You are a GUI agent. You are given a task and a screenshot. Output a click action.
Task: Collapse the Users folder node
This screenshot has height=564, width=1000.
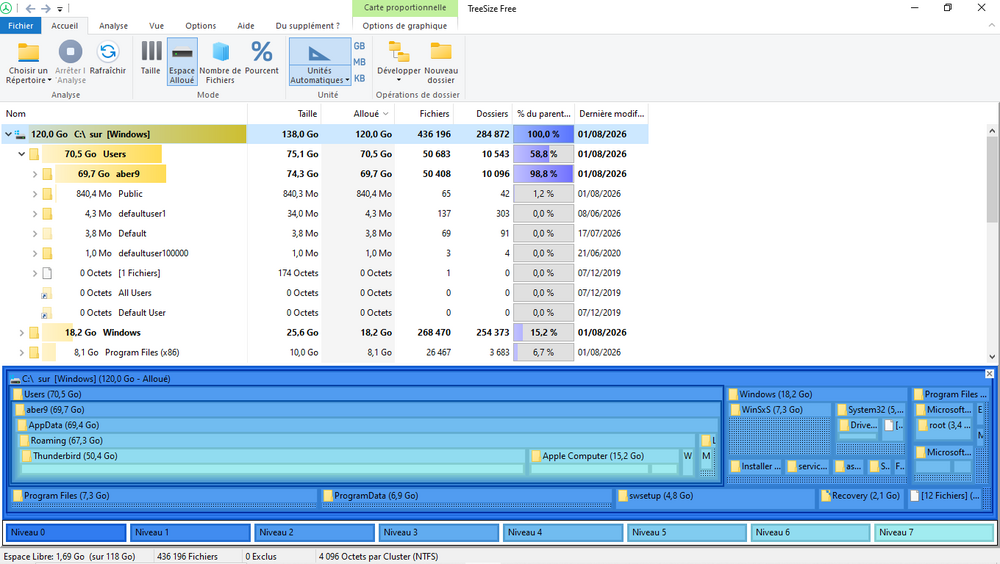[22, 154]
